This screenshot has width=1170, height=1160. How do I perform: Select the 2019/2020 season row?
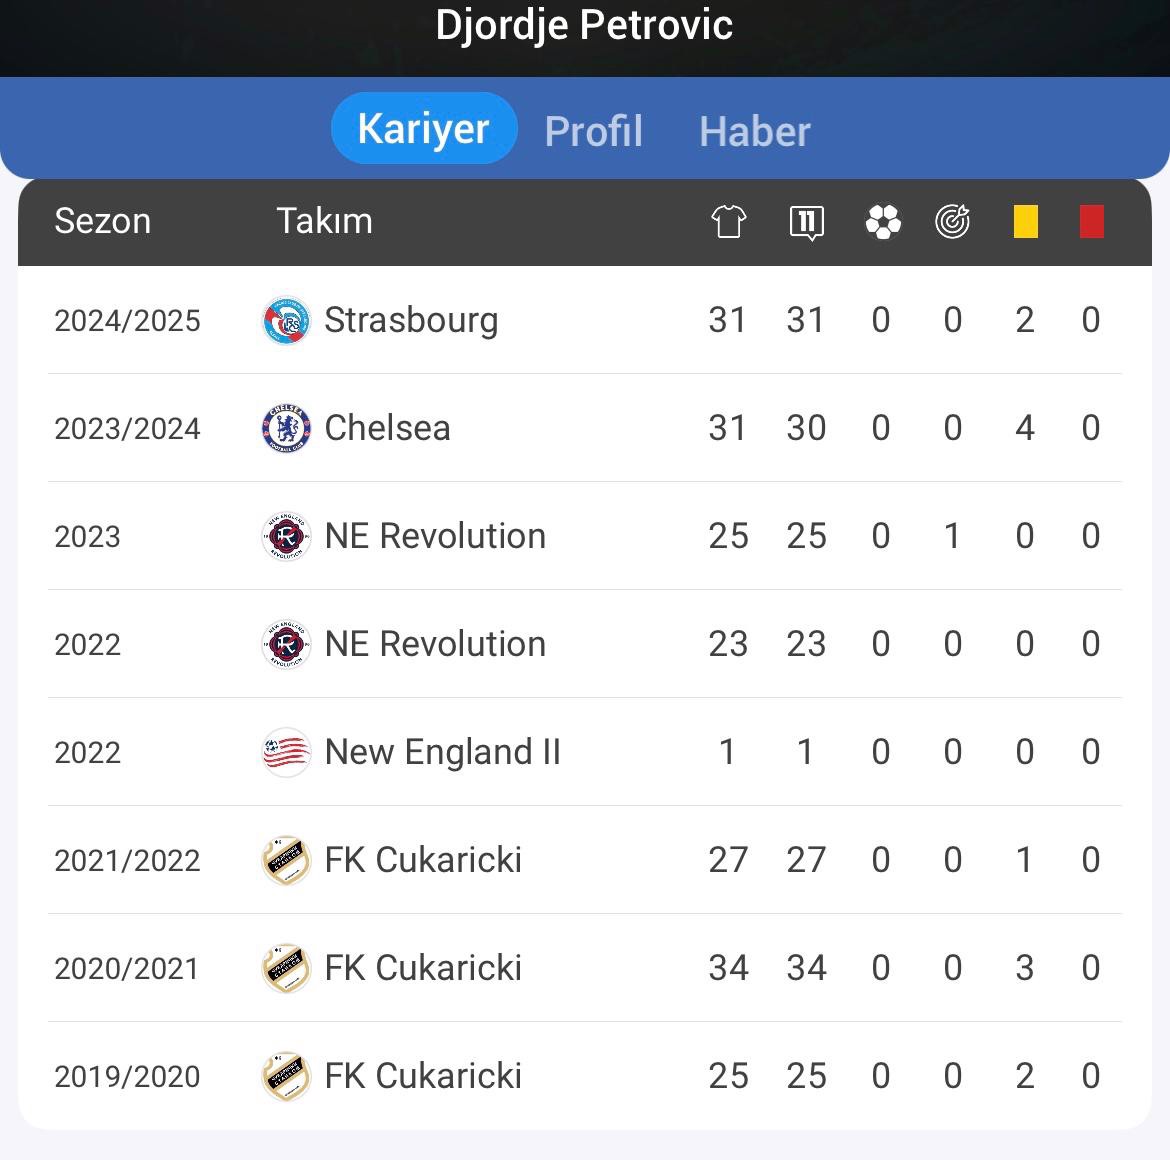point(585,1076)
